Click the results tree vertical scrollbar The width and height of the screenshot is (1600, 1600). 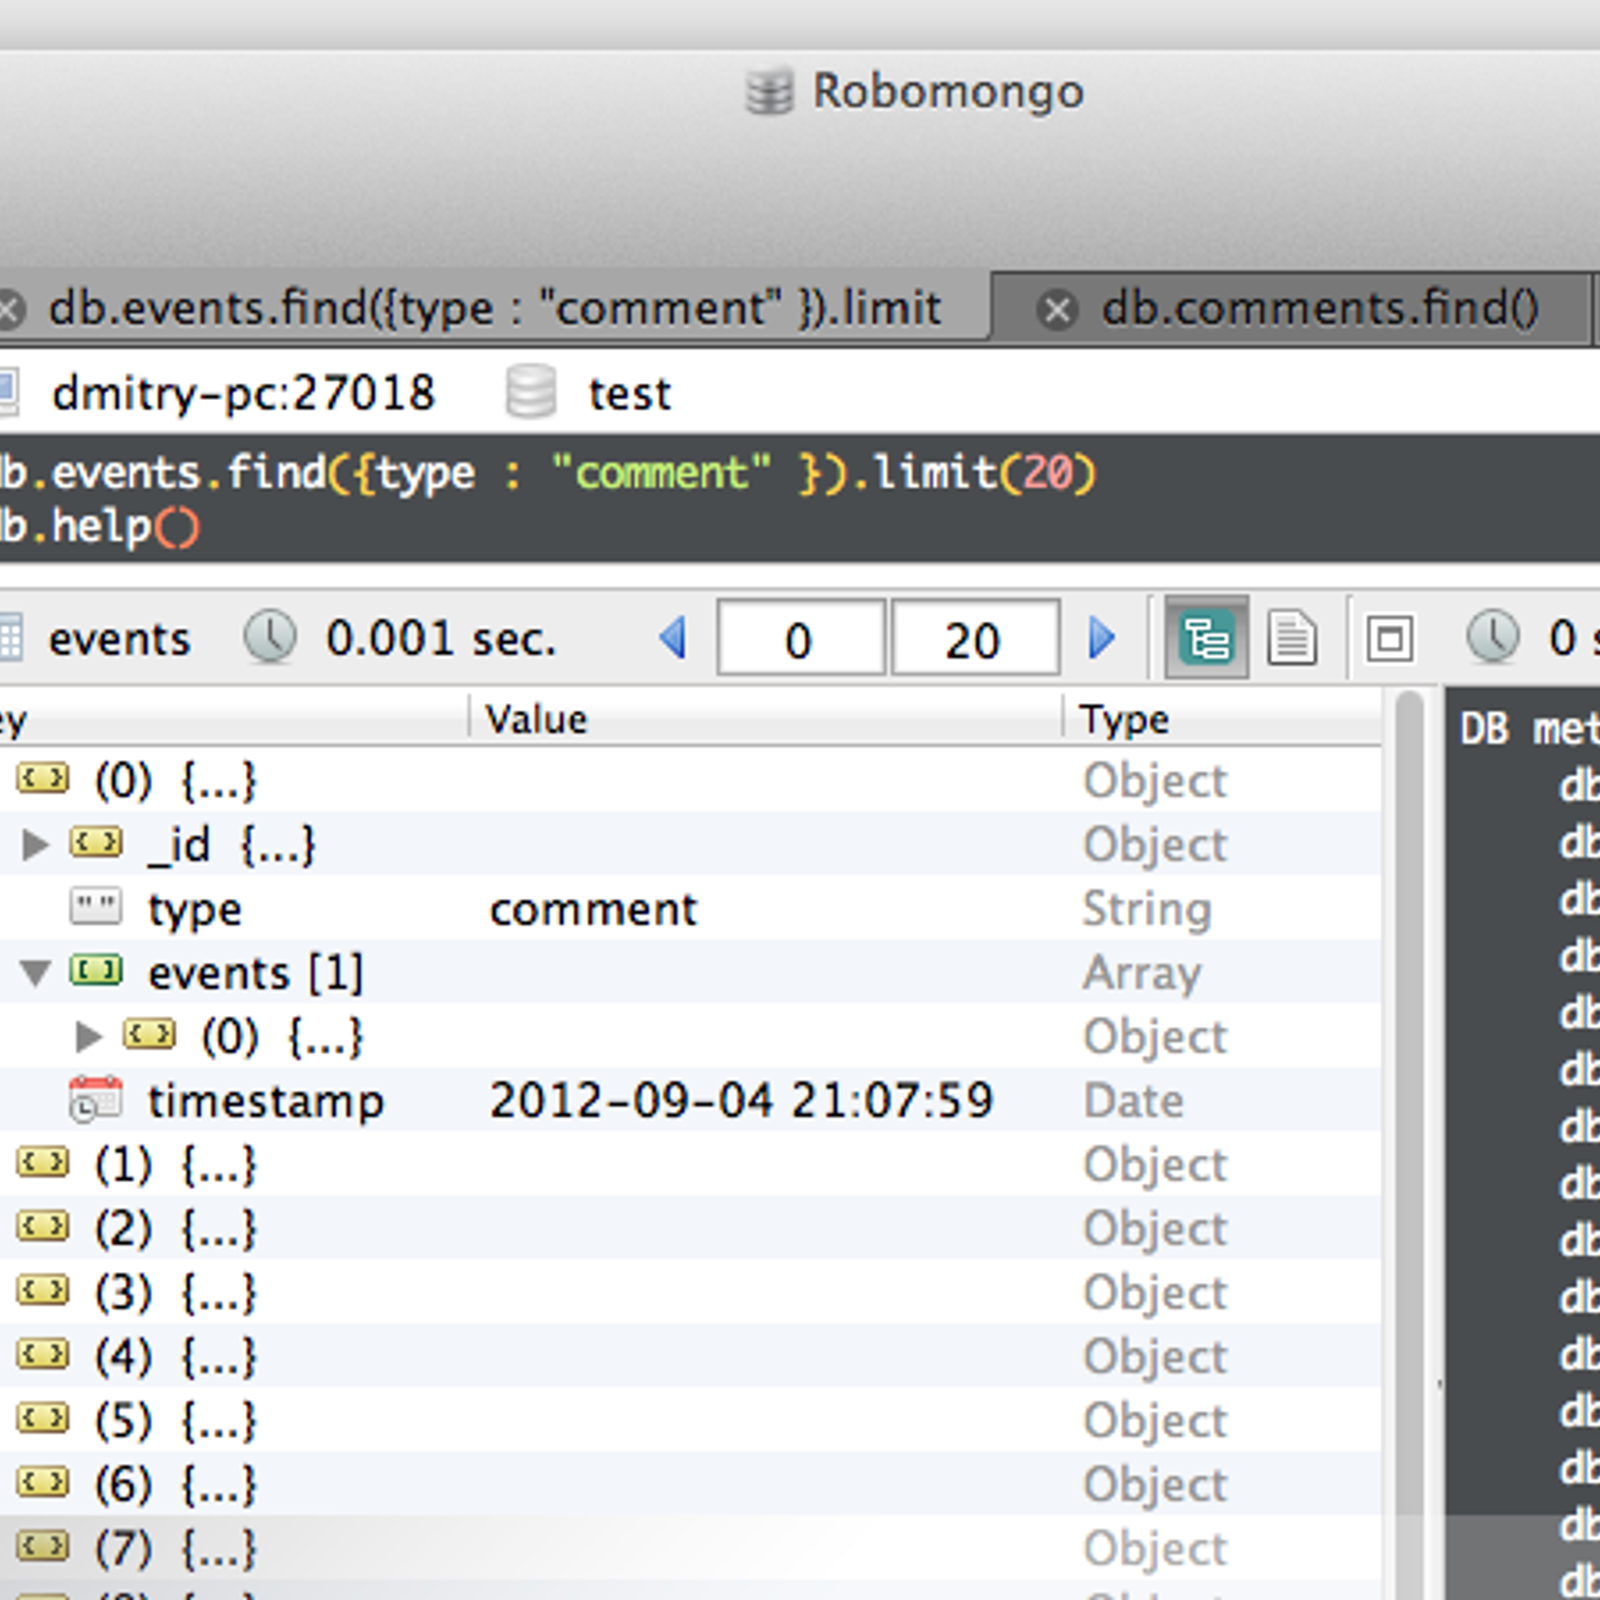click(1409, 1145)
